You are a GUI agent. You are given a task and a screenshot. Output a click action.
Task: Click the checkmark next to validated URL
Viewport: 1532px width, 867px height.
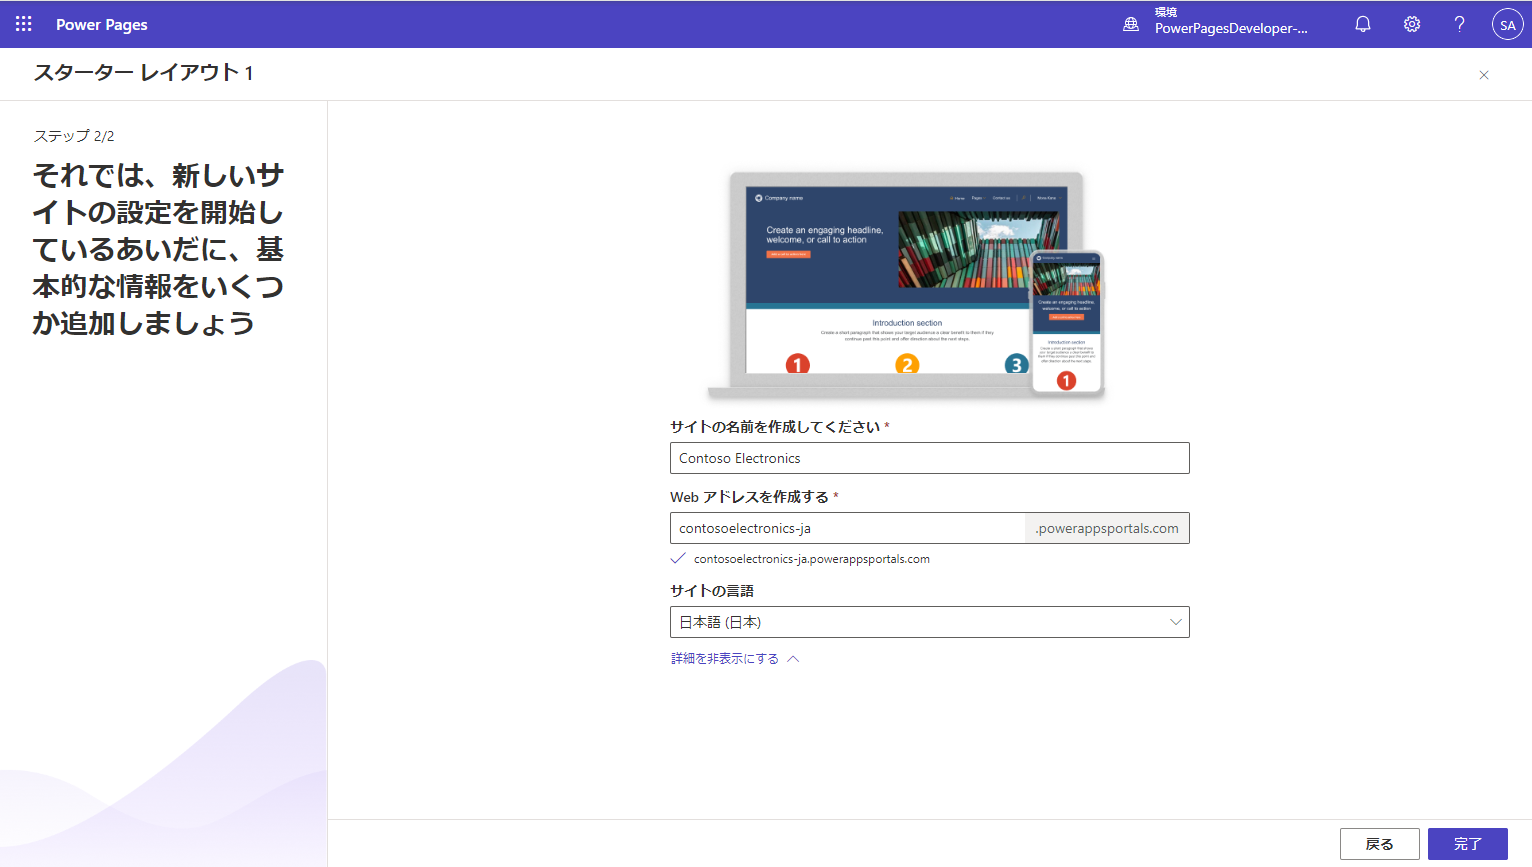[x=678, y=559]
